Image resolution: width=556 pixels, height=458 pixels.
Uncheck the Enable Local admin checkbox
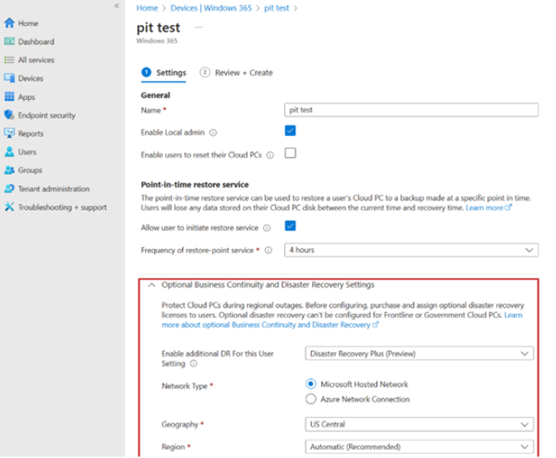point(290,131)
